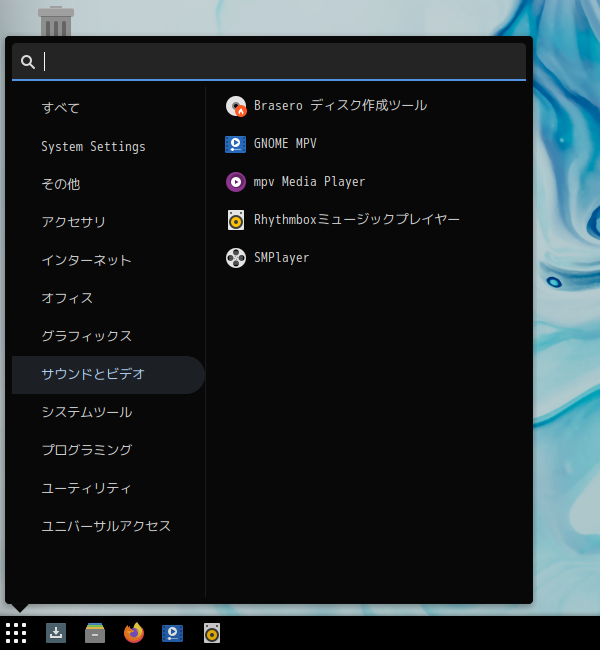
Task: Open the file manager icon in the taskbar
Action: pyautogui.click(x=95, y=633)
